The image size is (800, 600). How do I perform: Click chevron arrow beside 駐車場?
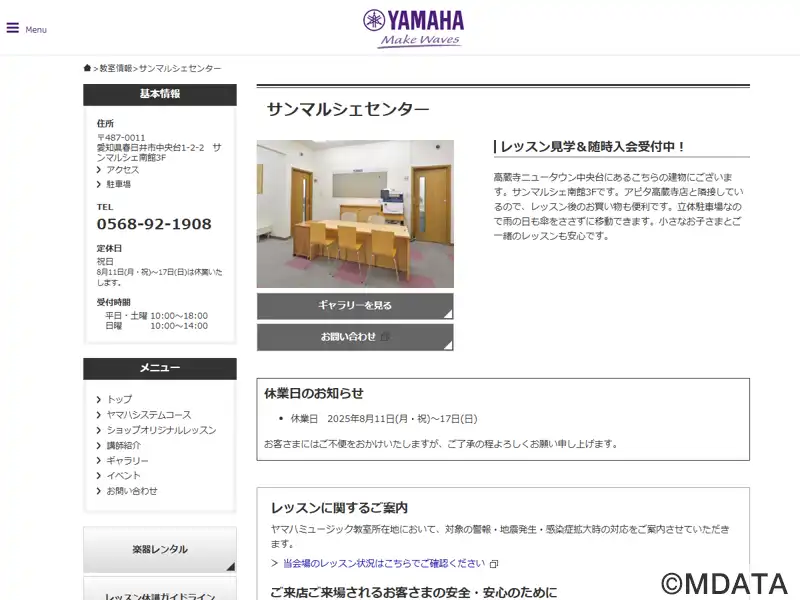(x=99, y=184)
